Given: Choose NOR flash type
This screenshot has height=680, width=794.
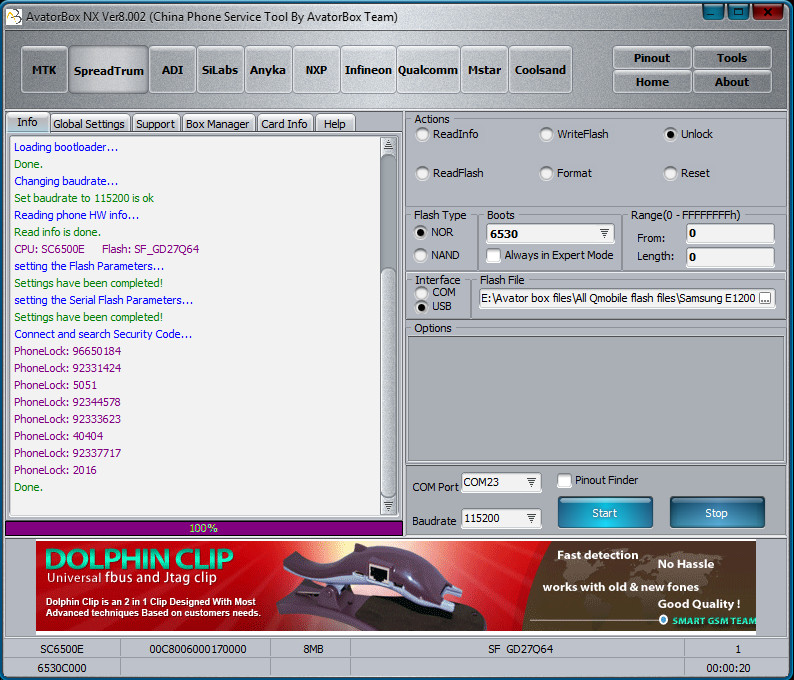Looking at the screenshot, I should [x=433, y=232].
